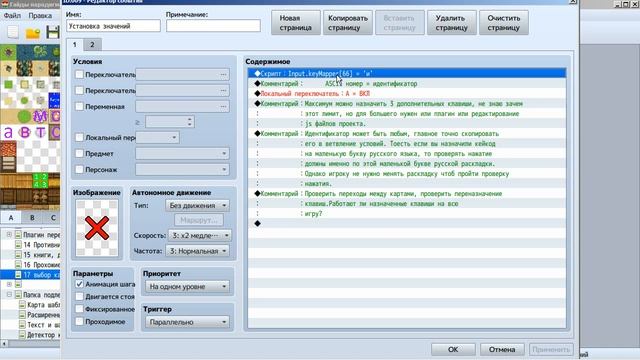
Task: Enable the Персонаж condition checkbox
Action: [x=79, y=169]
